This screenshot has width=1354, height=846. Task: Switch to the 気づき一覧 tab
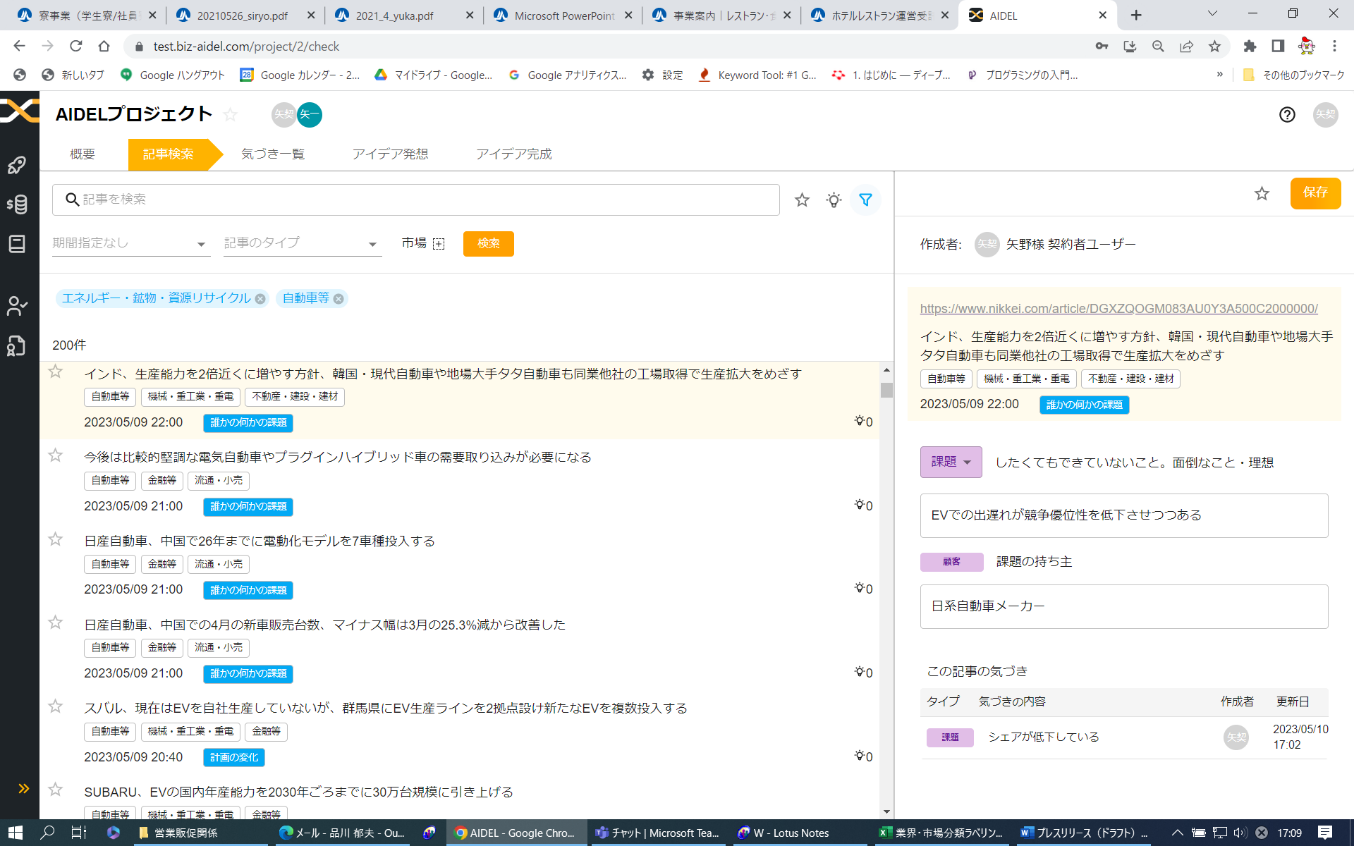click(273, 153)
